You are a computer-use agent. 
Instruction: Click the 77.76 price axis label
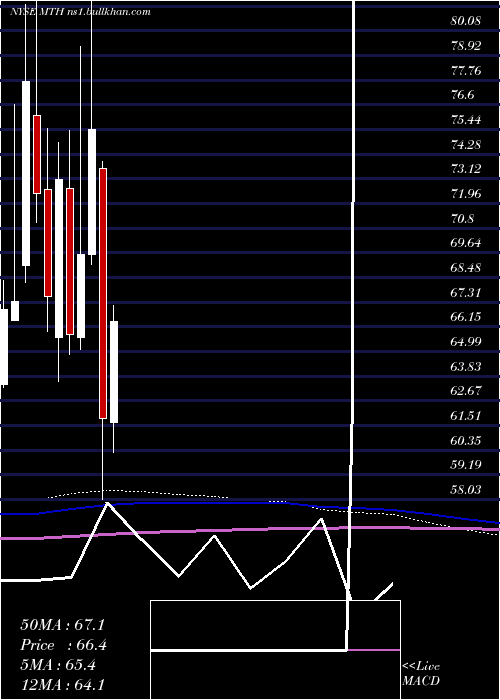click(x=466, y=71)
